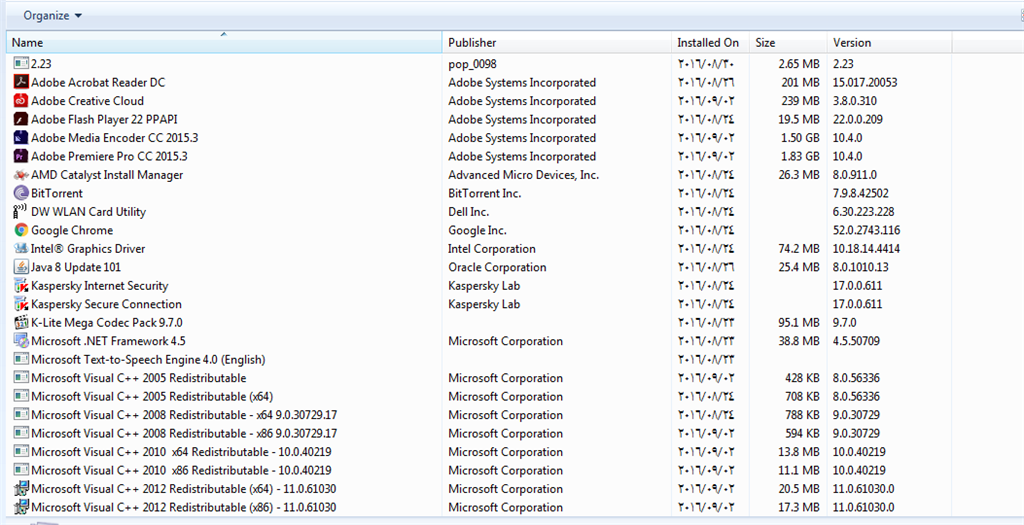Click the Adobe Flash Player 22 PPAPI icon
Viewport: 1024px width, 525px height.
(x=21, y=119)
